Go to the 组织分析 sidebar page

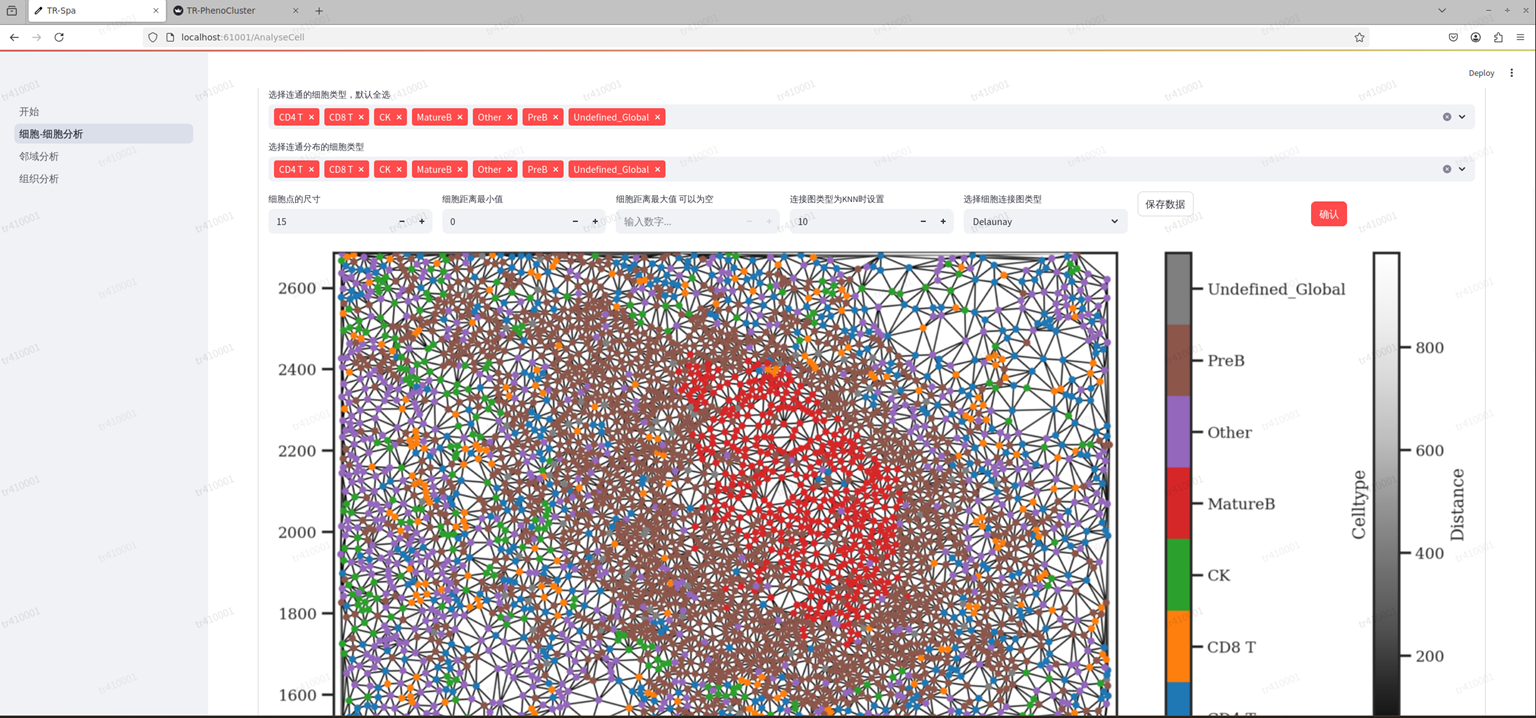coord(39,179)
